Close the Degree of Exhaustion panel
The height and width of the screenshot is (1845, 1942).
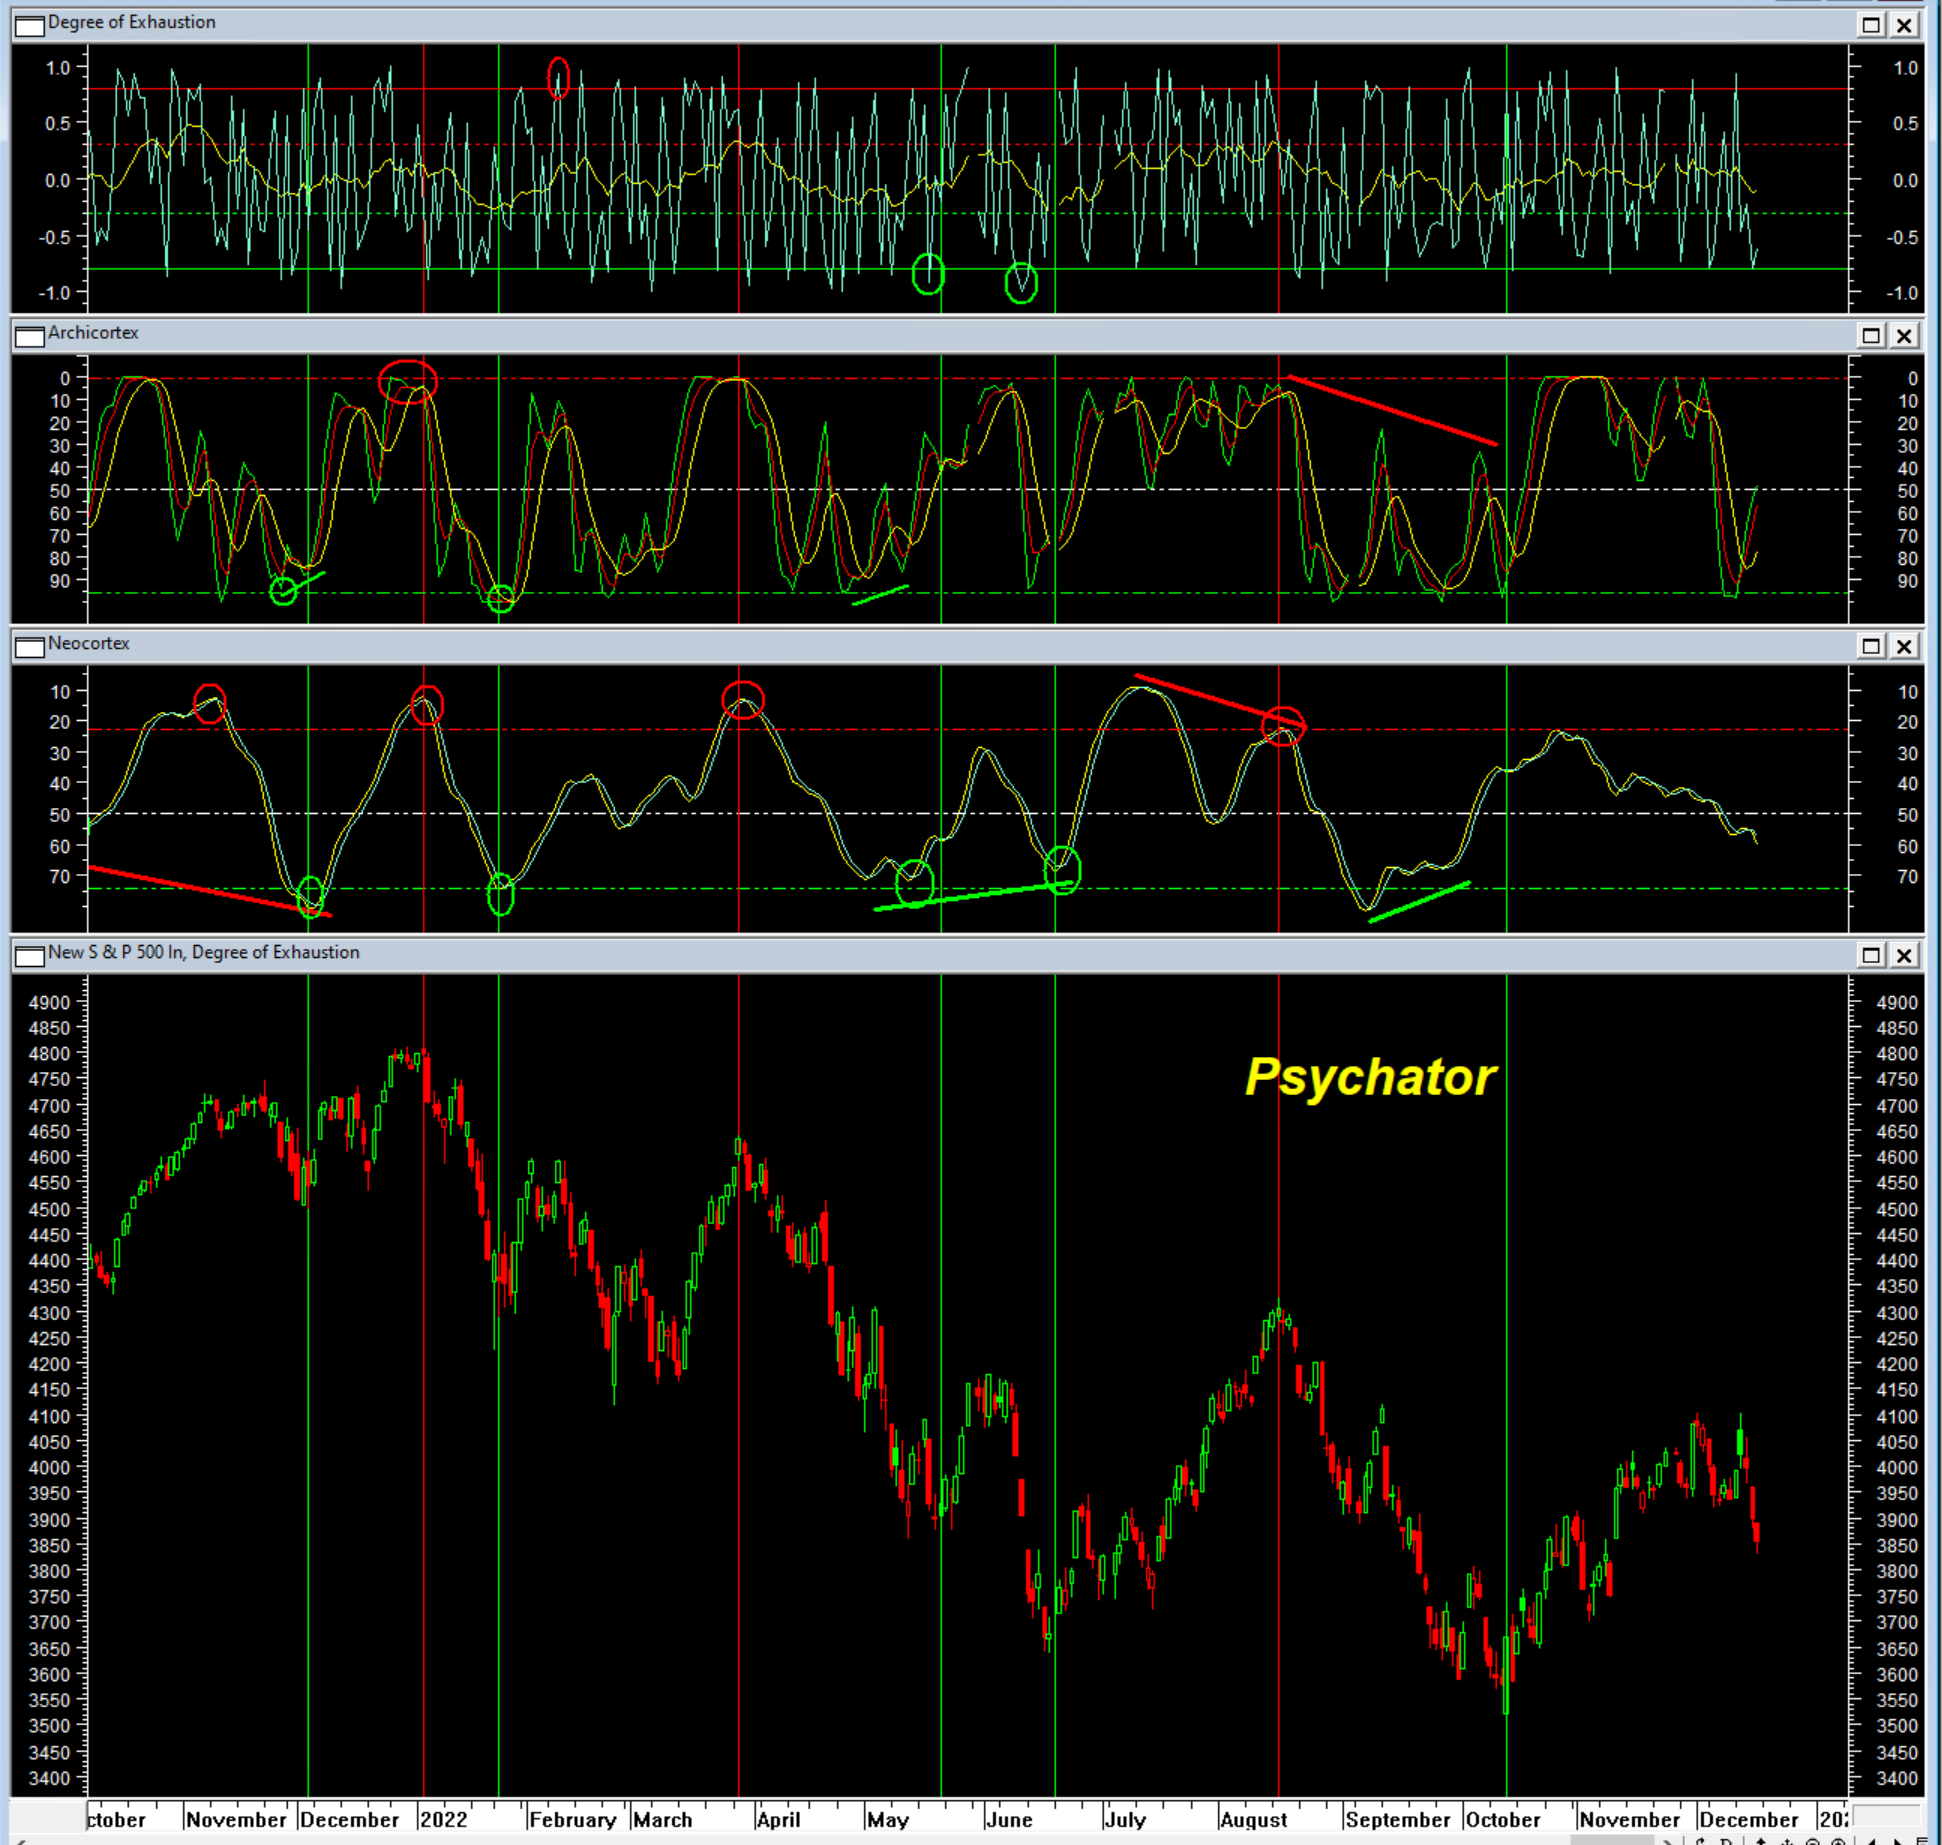tap(1905, 25)
